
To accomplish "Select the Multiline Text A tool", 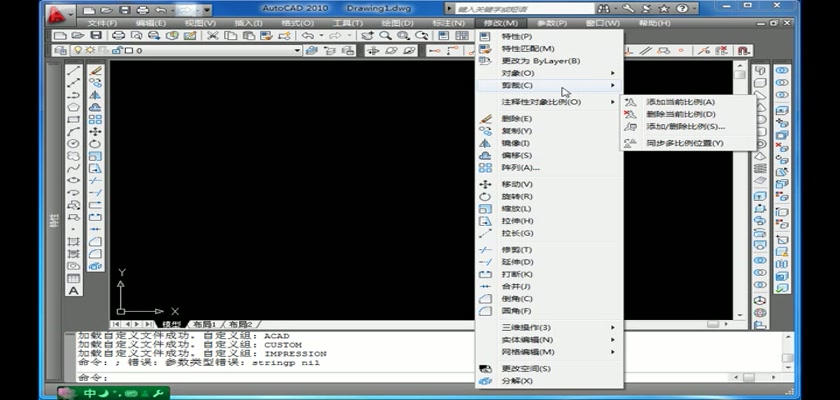I will tap(73, 291).
